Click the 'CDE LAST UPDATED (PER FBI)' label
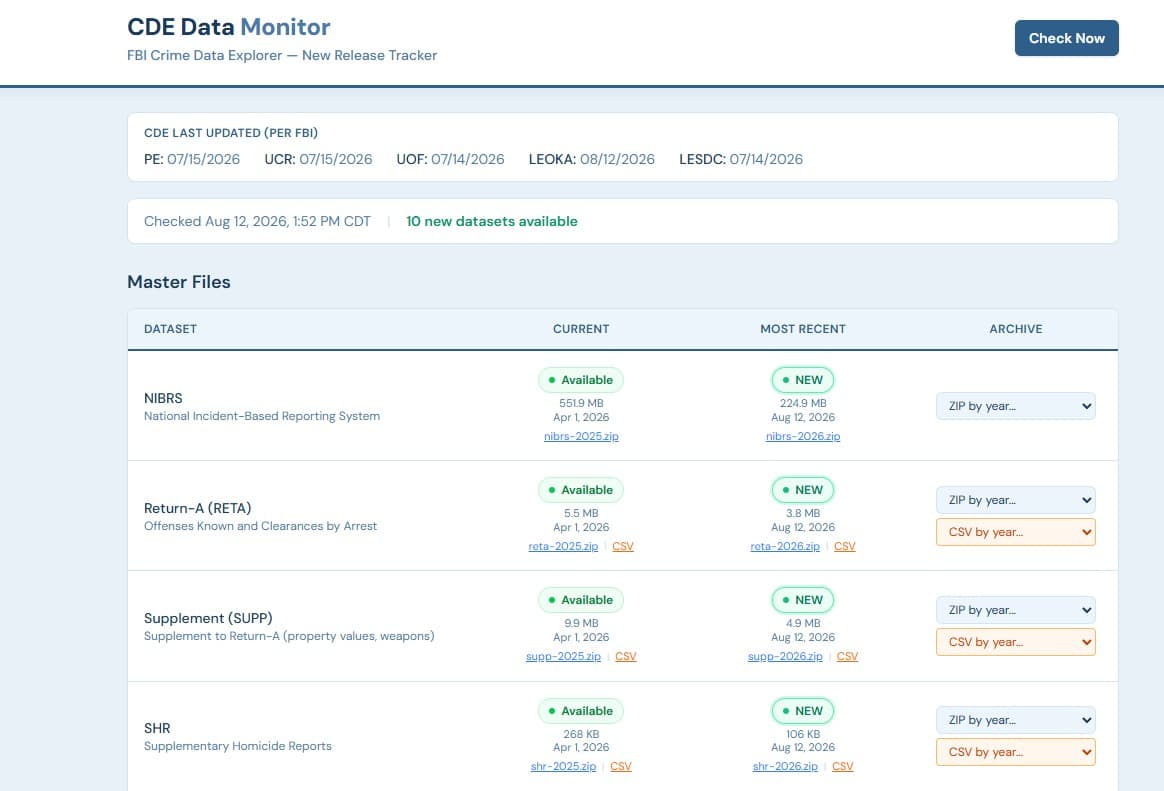 coord(231,133)
